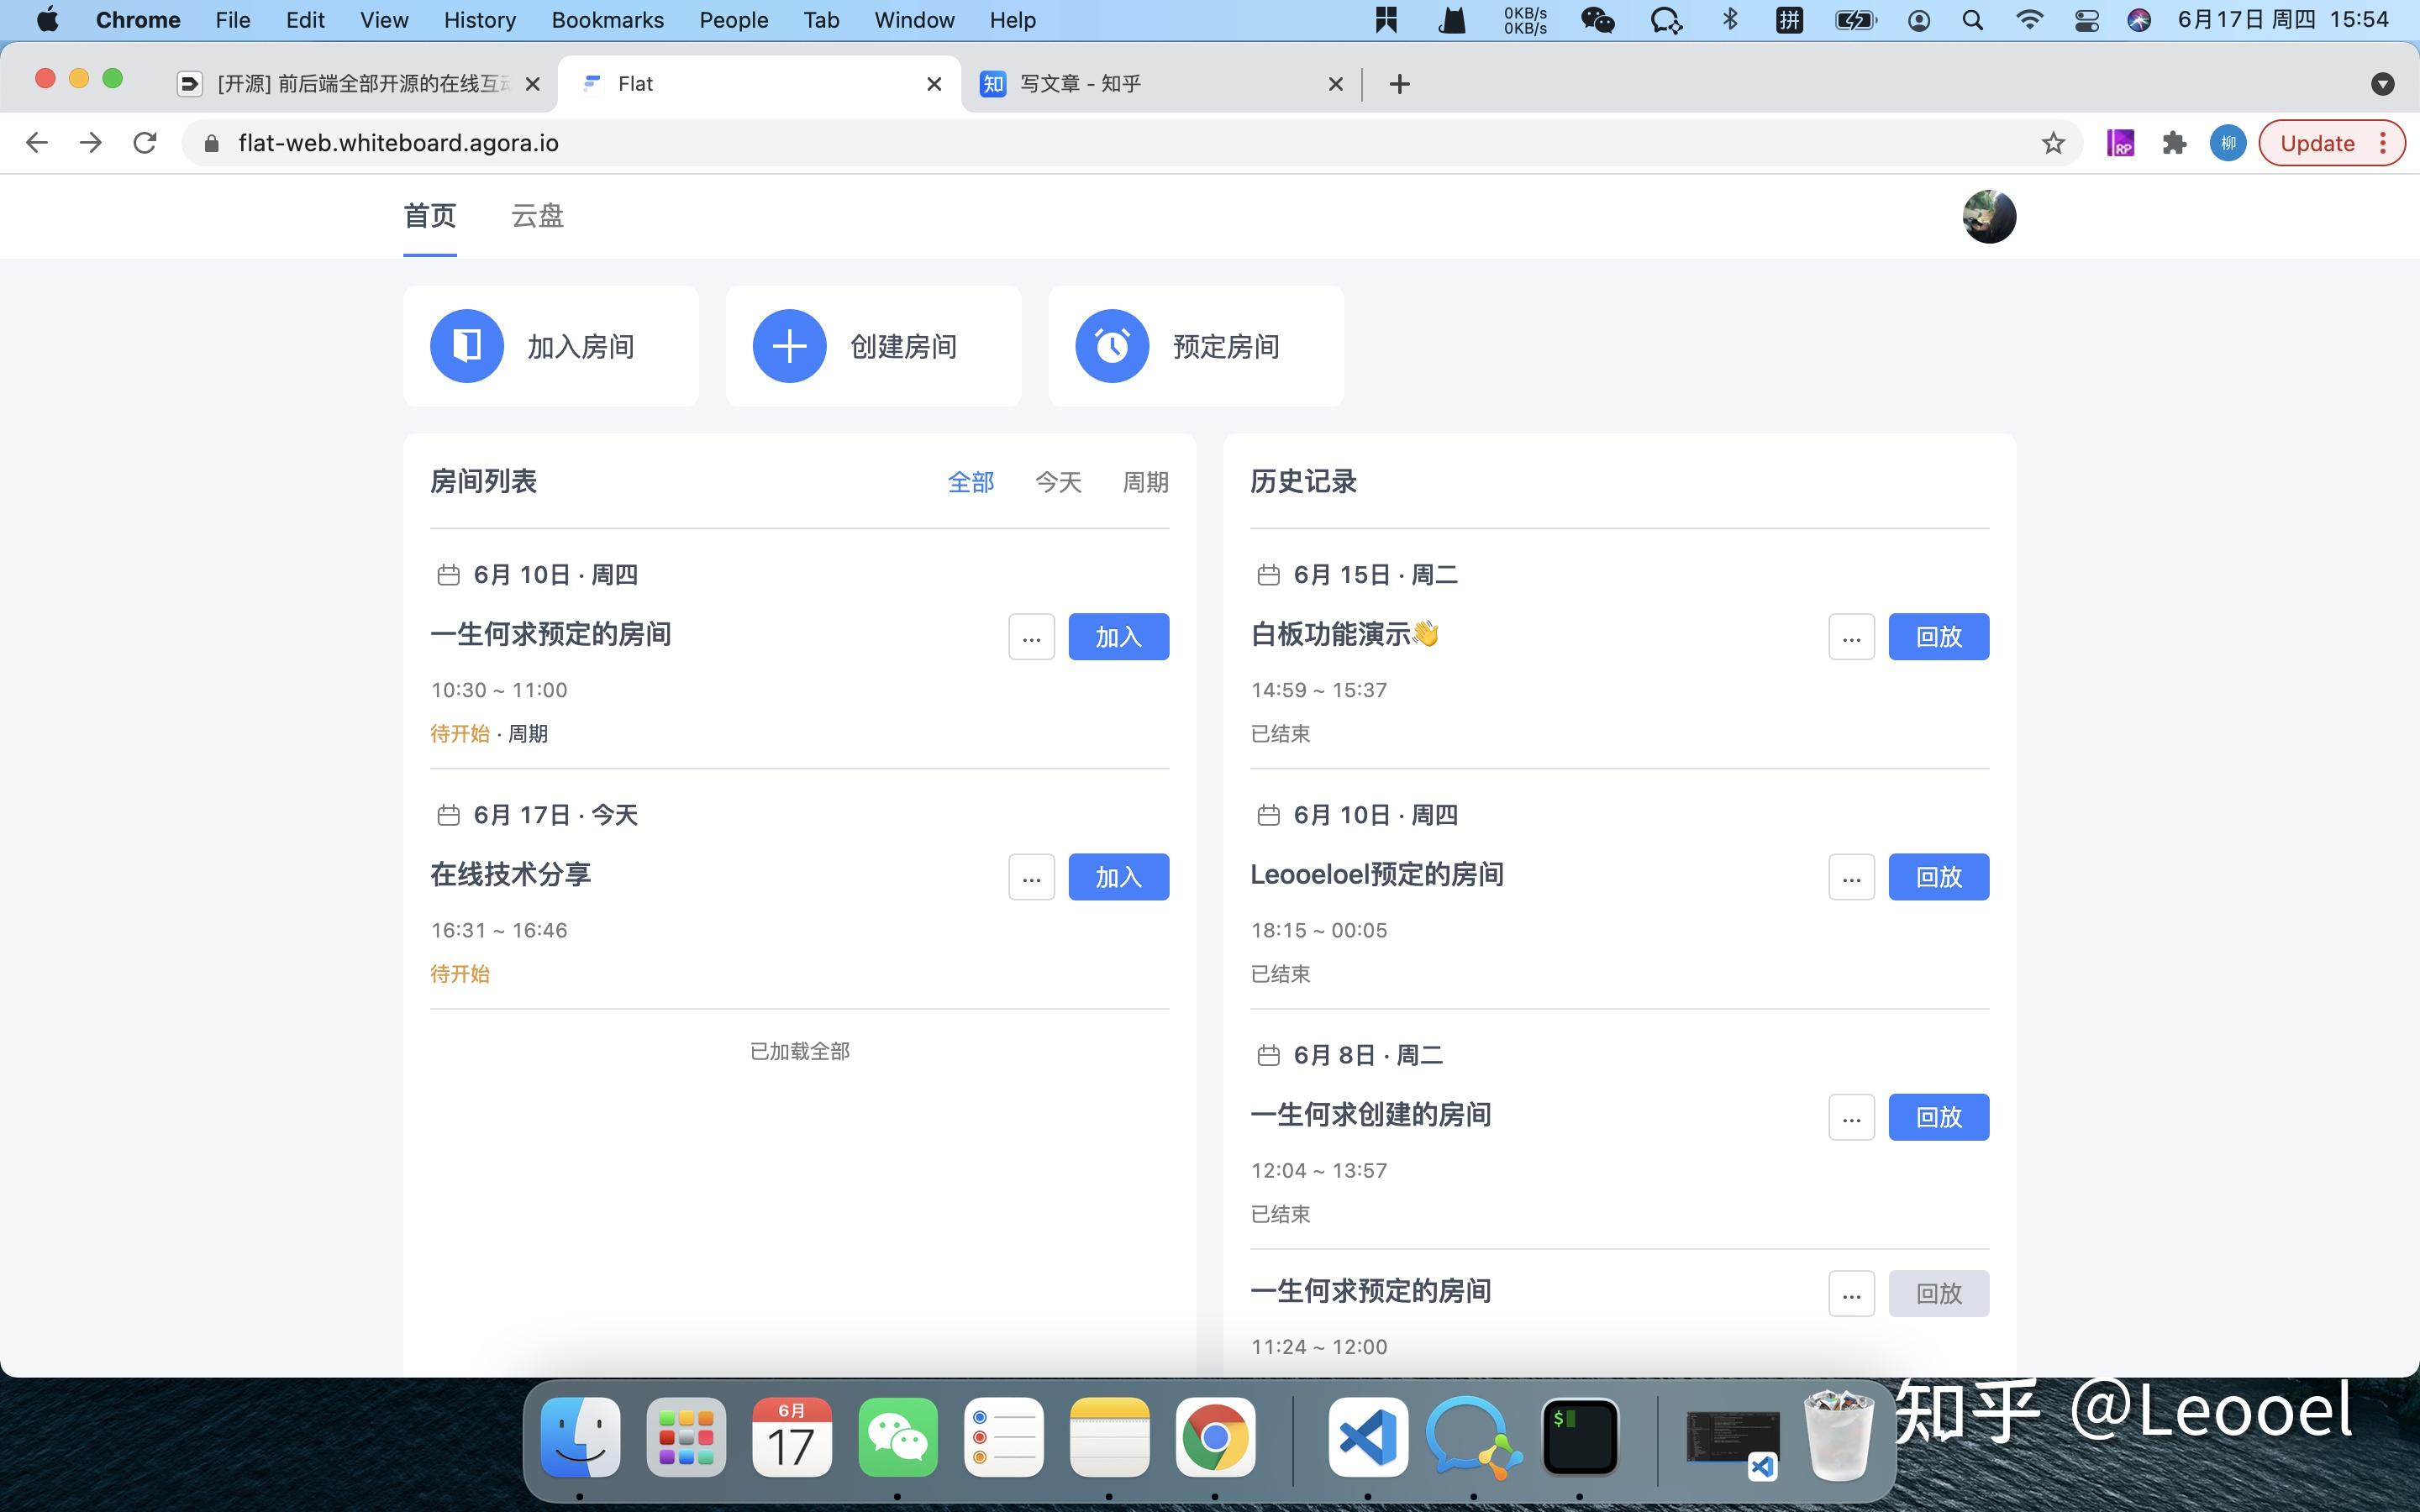Select the 周期 filter in 房间列表

point(1144,482)
